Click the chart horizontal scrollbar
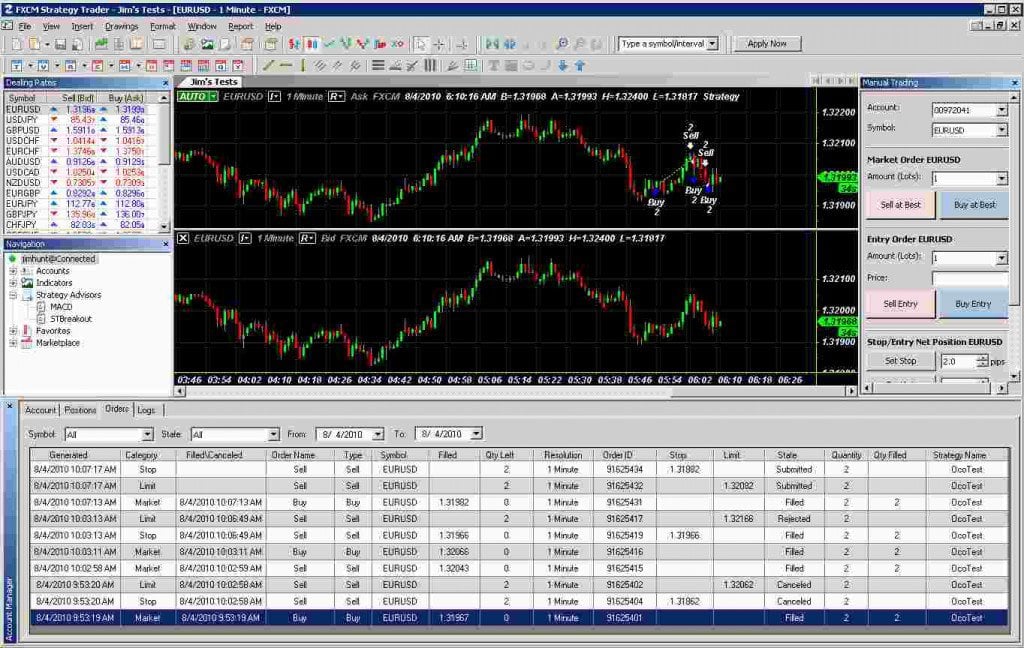Image resolution: width=1024 pixels, height=648 pixels. pos(516,391)
